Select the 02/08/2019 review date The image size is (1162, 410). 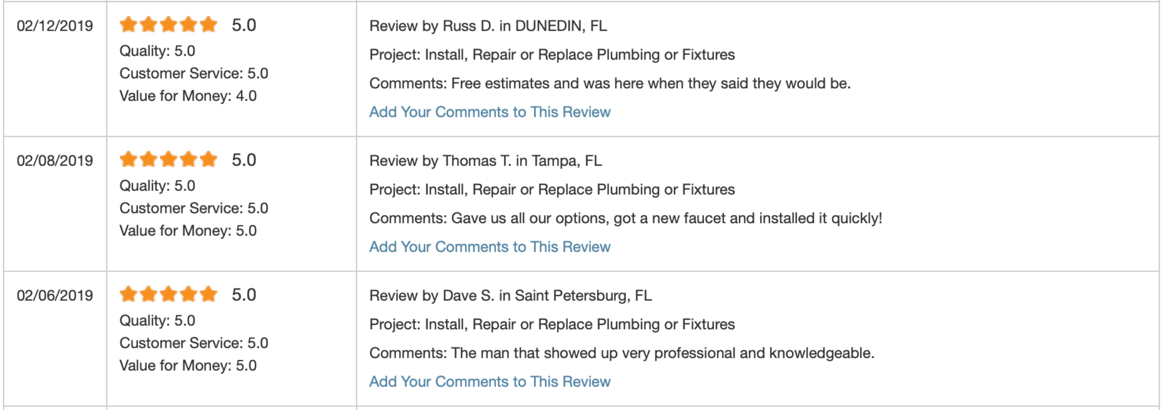pyautogui.click(x=55, y=161)
